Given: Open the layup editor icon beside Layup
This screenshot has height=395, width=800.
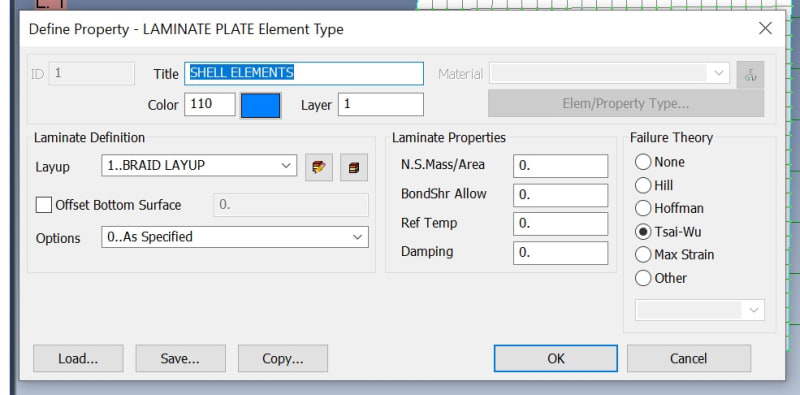Looking at the screenshot, I should (319, 167).
